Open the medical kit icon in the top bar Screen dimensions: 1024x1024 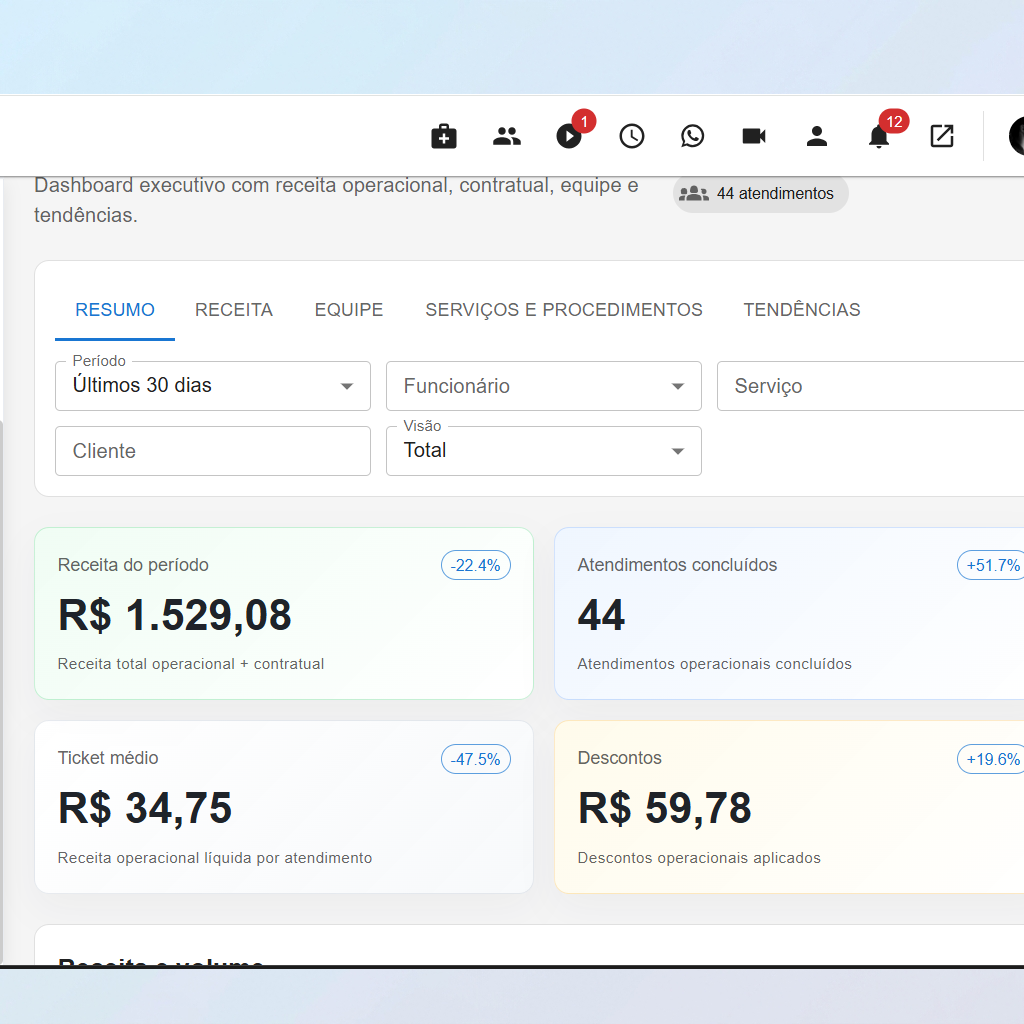[443, 136]
